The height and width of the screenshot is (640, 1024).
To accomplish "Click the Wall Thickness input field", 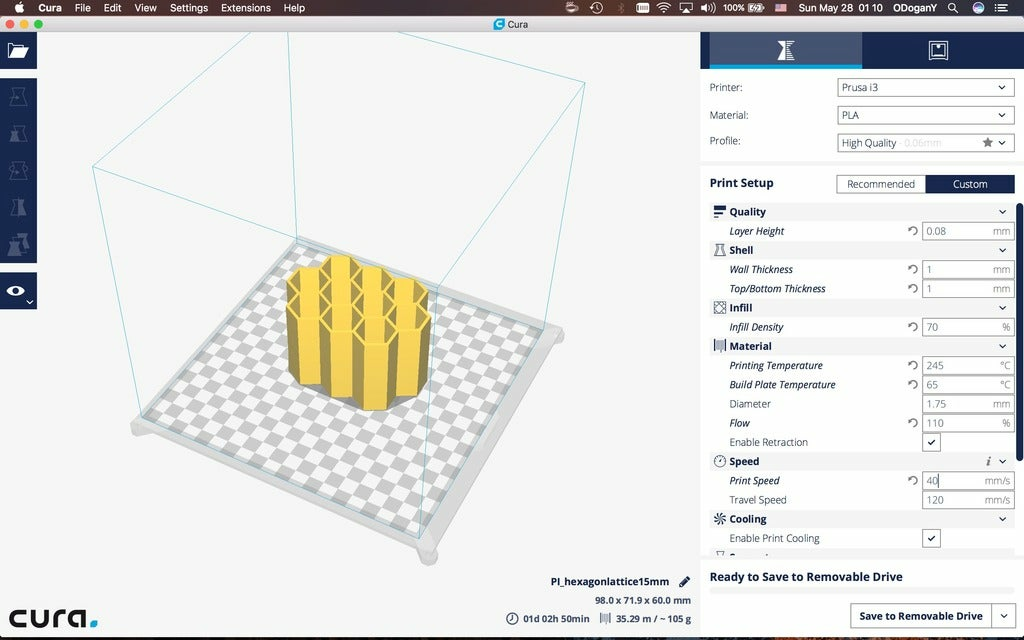I will (x=968, y=269).
